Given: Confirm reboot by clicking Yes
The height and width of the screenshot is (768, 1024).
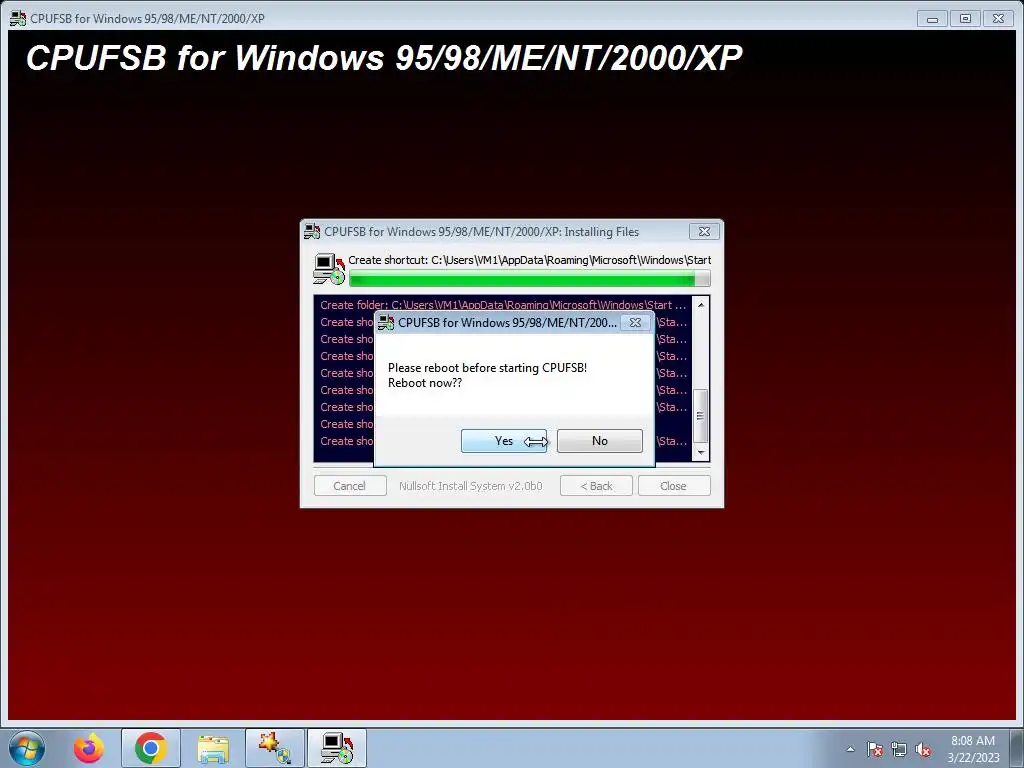Looking at the screenshot, I should point(504,441).
